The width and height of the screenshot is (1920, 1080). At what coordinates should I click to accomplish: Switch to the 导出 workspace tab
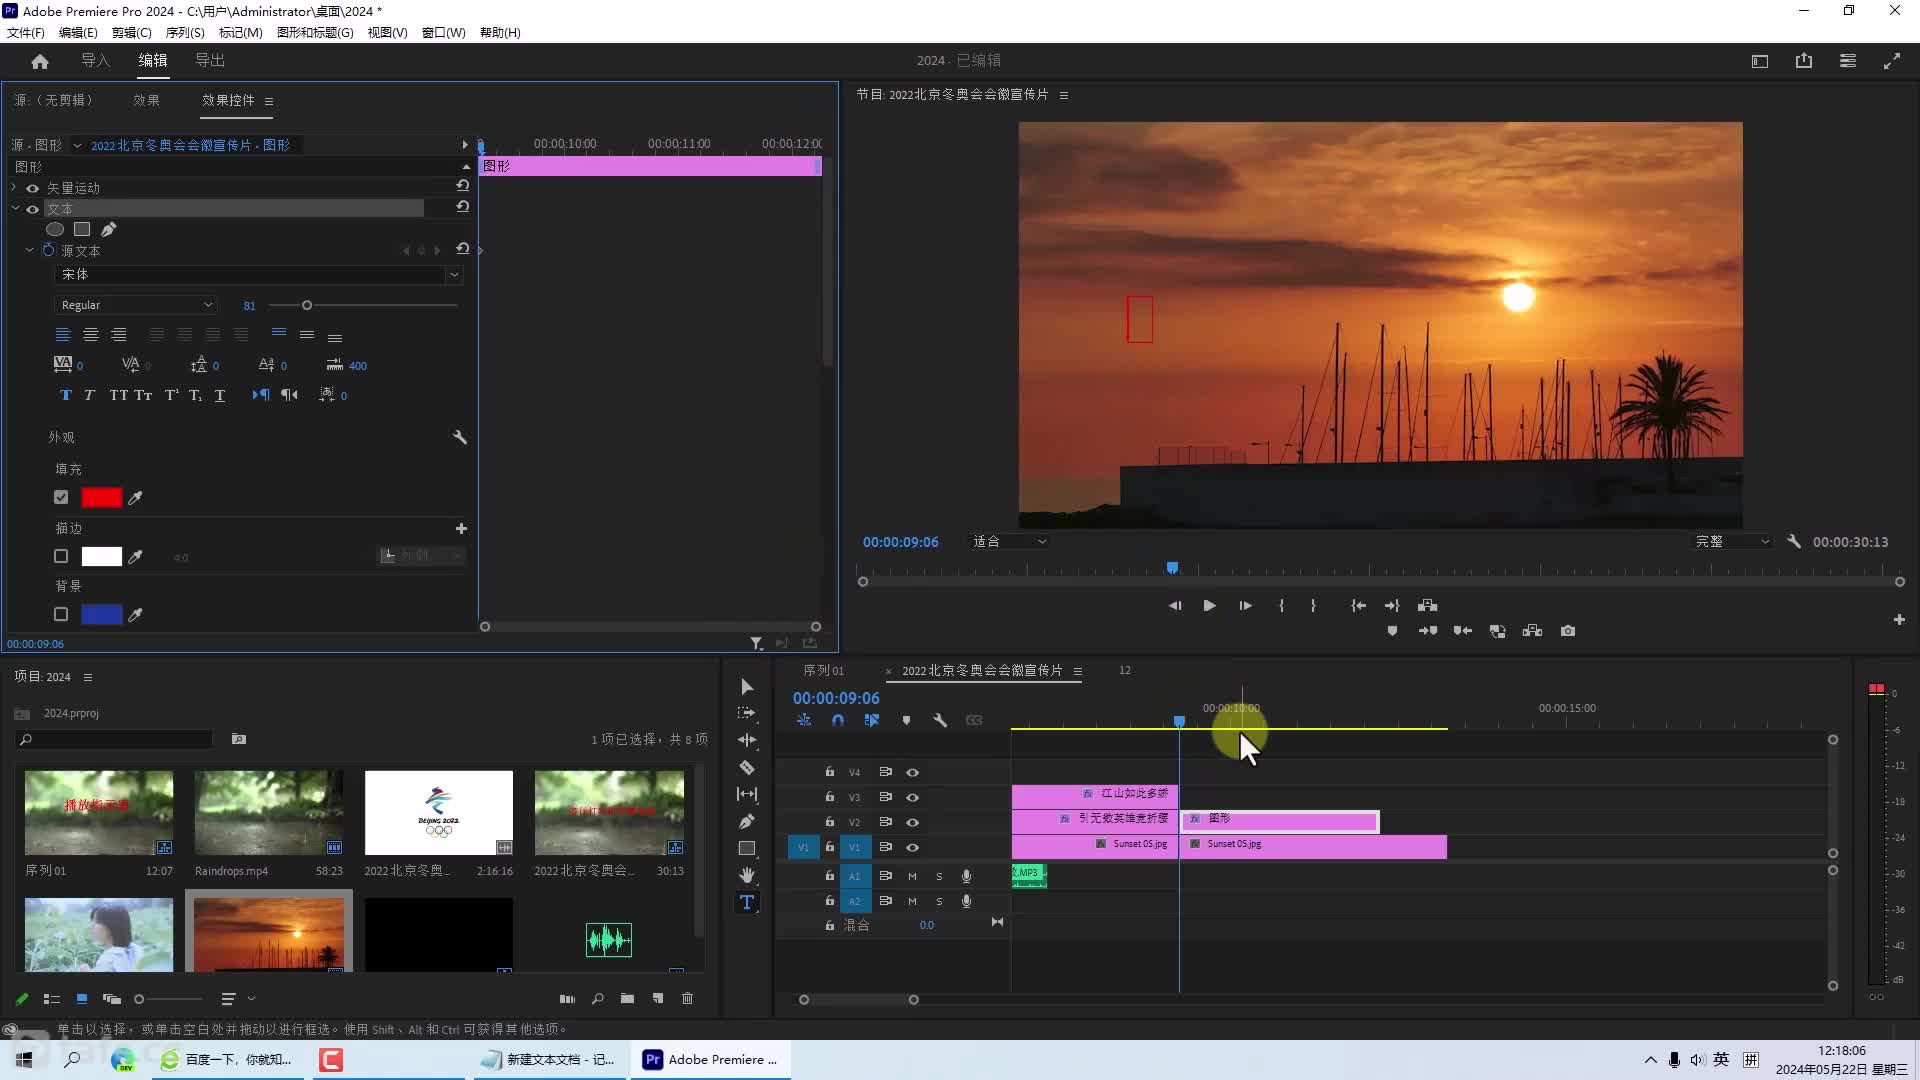pos(210,61)
